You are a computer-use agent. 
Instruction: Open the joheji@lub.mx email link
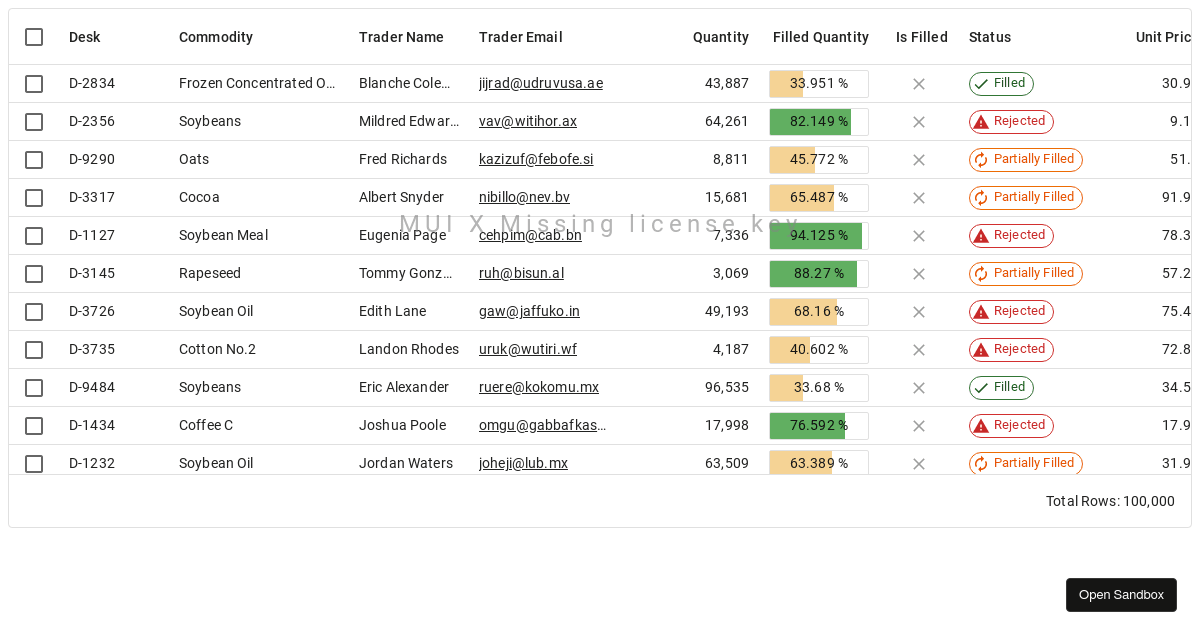click(523, 464)
